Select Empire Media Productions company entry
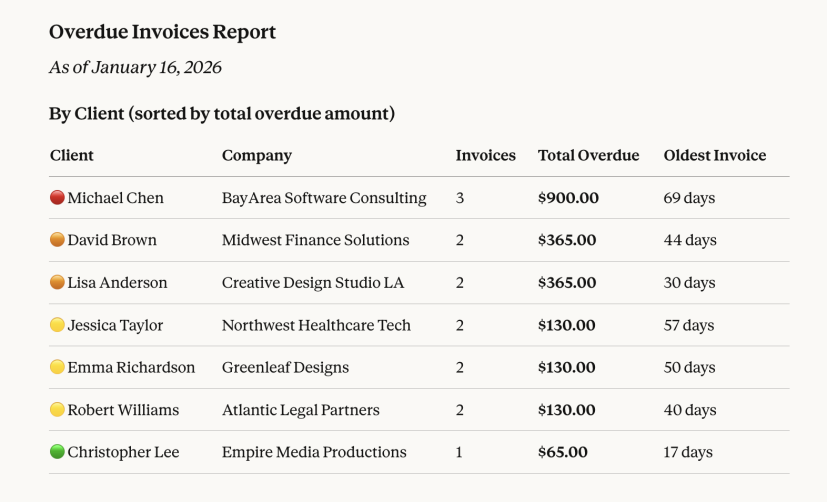The height and width of the screenshot is (502, 827). [314, 452]
